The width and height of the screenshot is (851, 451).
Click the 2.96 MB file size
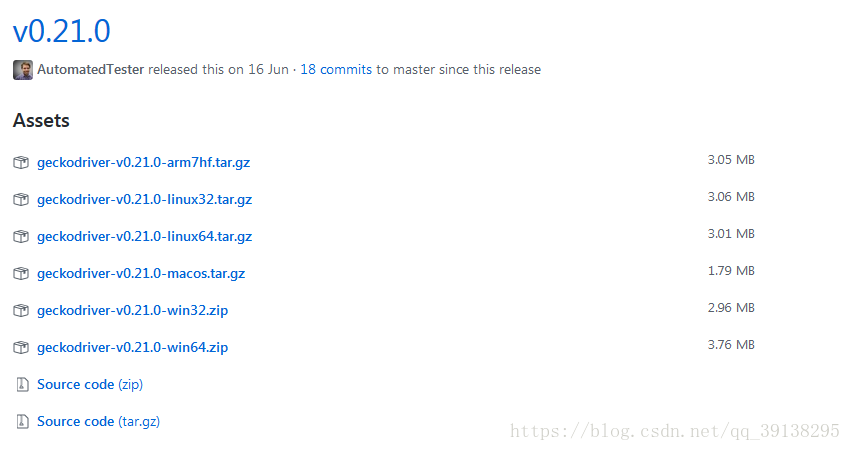point(731,307)
